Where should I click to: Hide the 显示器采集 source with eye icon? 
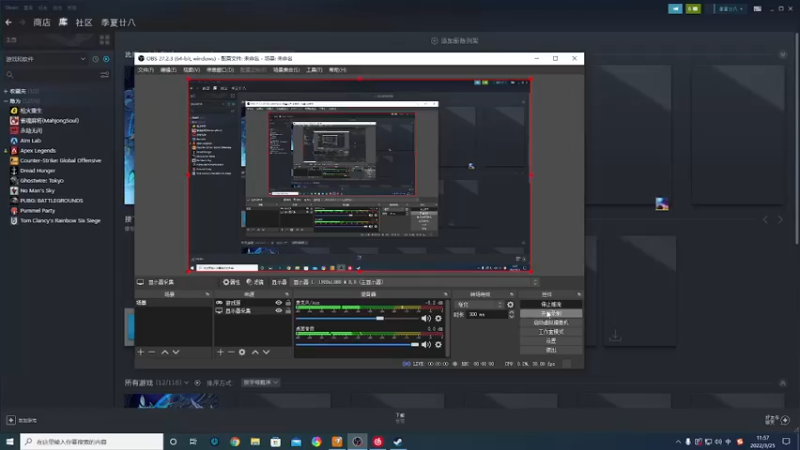coord(279,311)
